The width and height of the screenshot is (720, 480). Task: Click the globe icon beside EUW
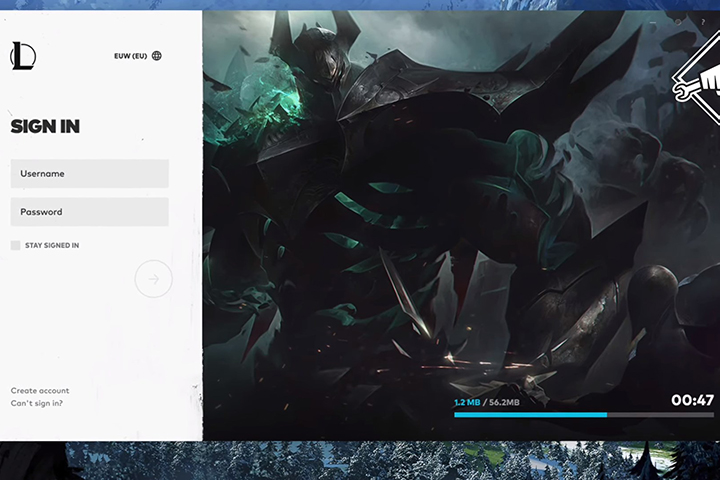tap(157, 56)
